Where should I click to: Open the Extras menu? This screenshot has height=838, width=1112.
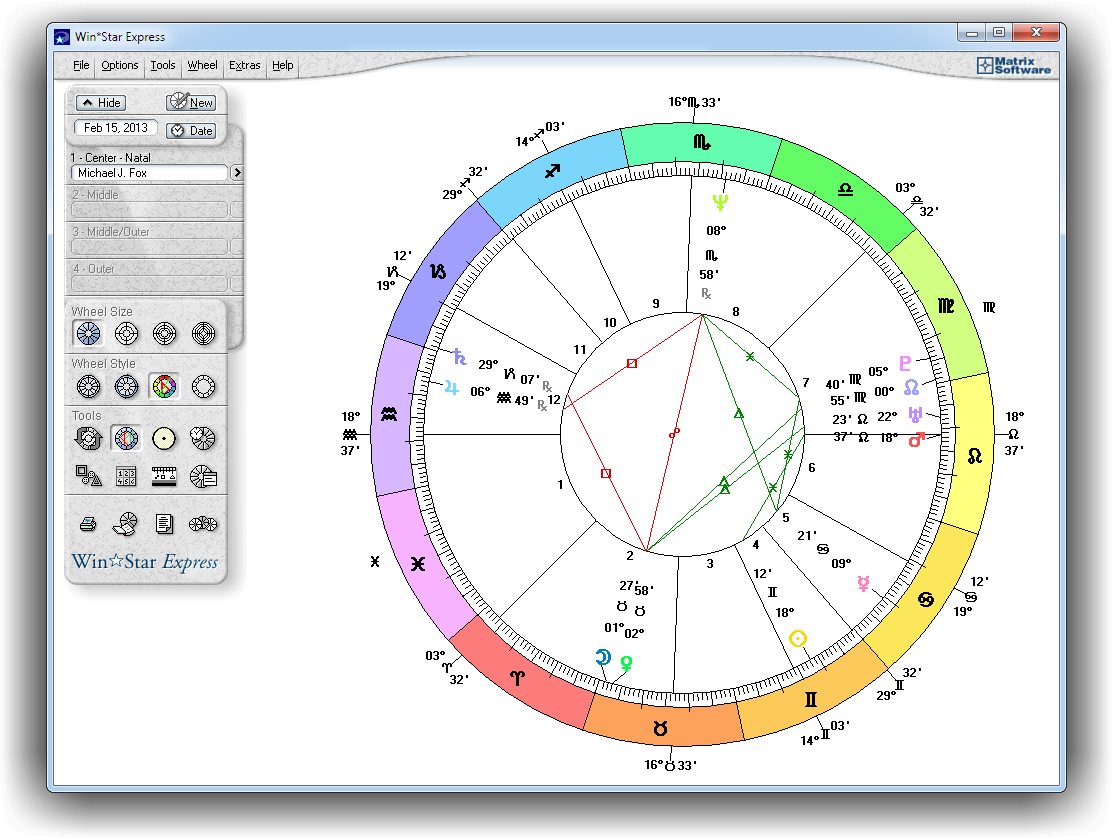[x=244, y=65]
